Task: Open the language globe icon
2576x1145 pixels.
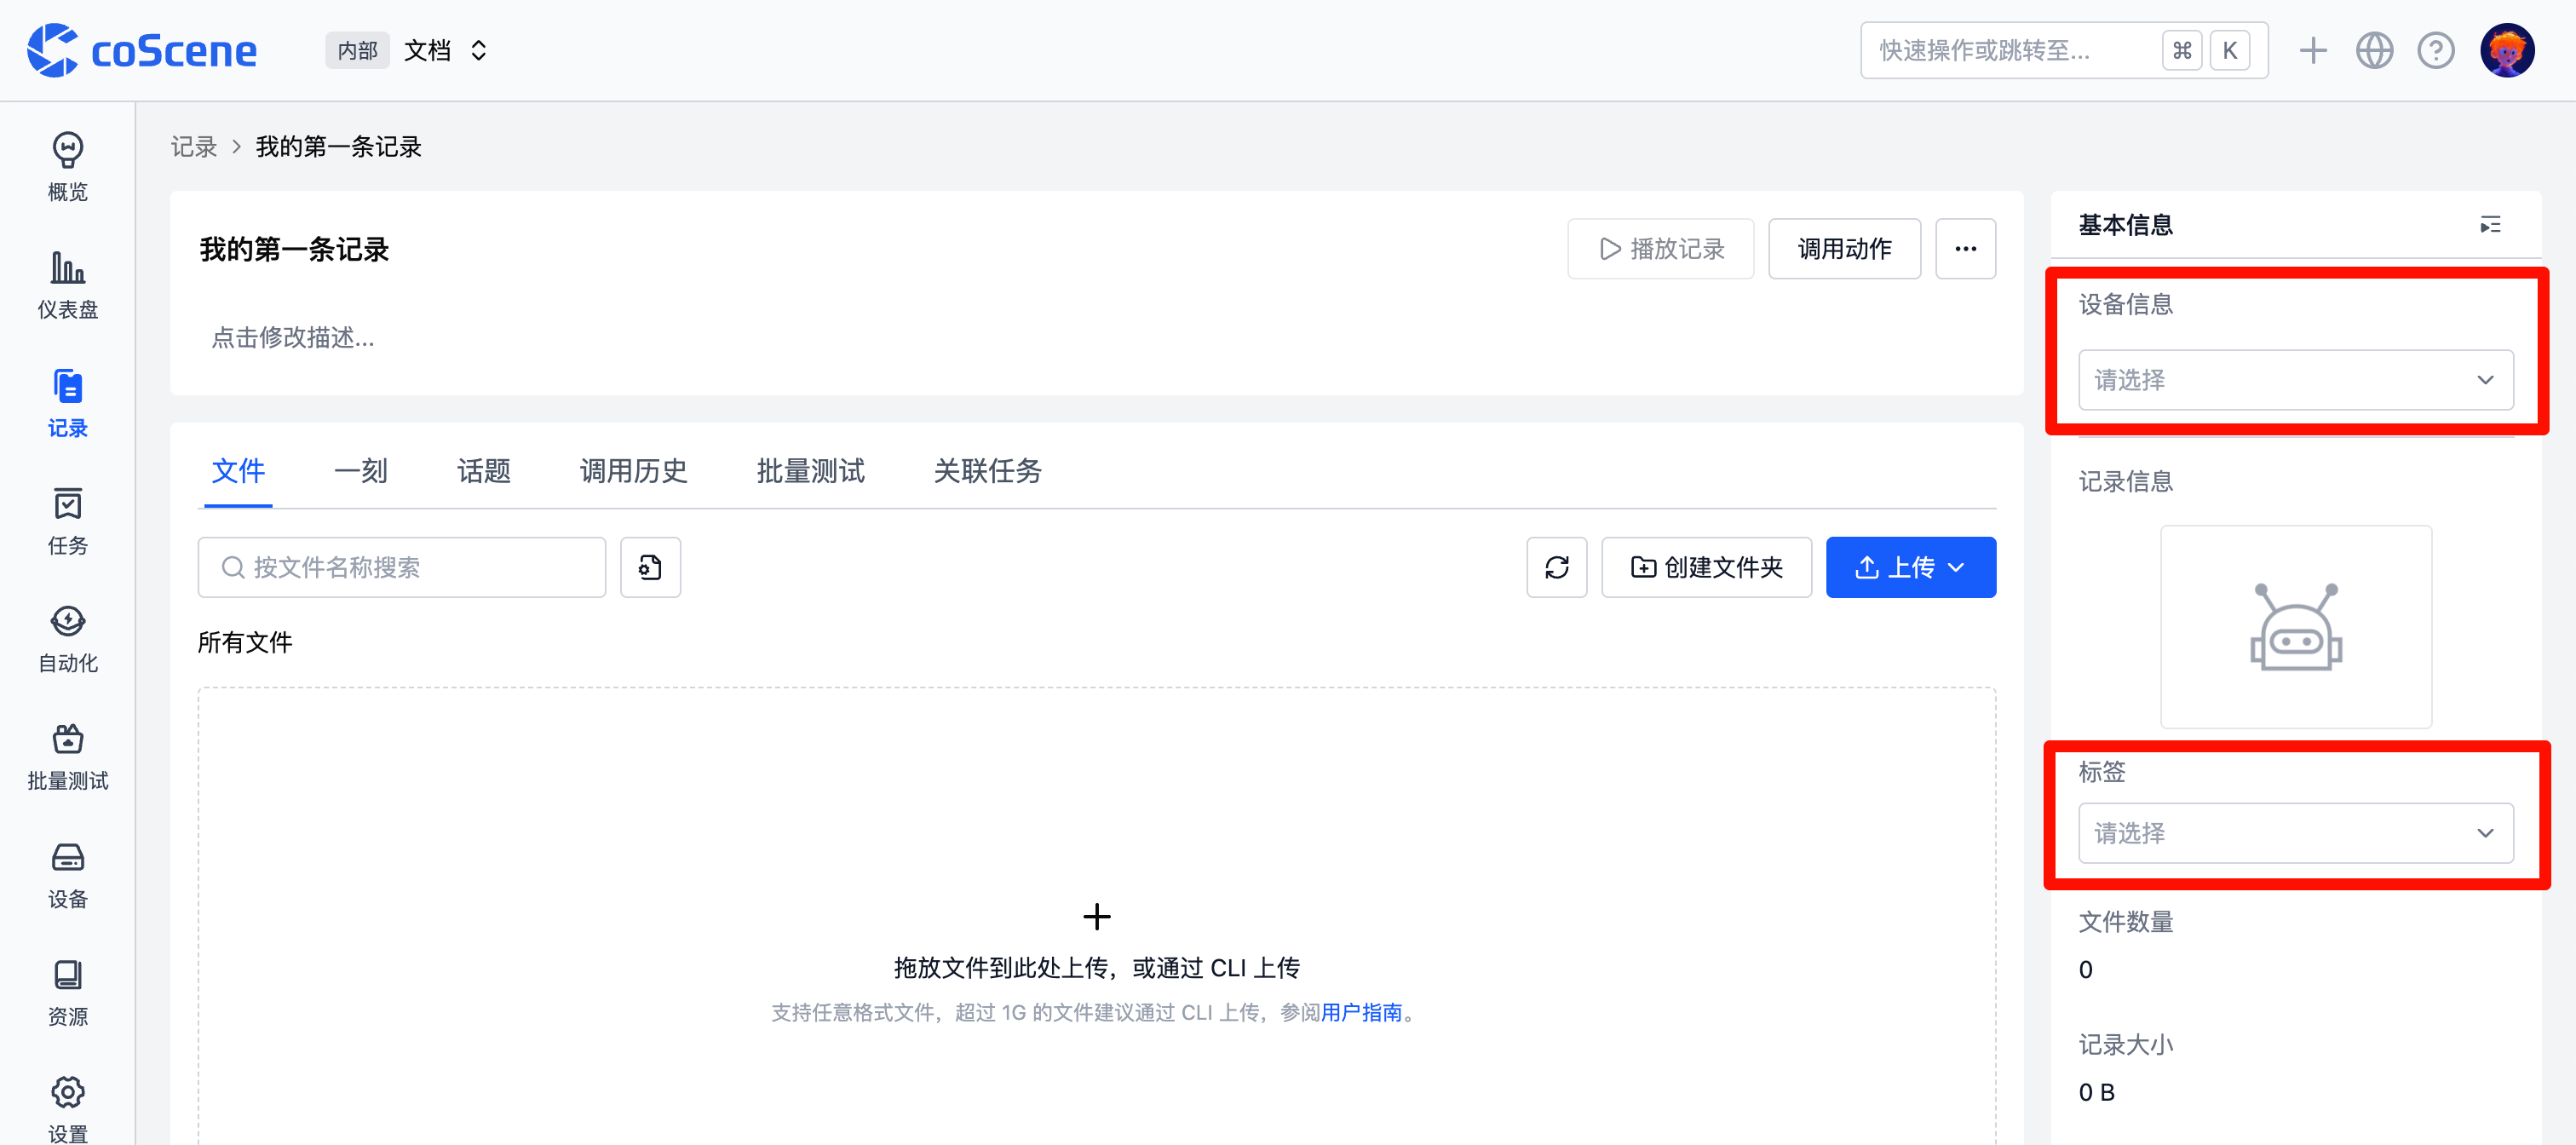Action: (x=2374, y=50)
